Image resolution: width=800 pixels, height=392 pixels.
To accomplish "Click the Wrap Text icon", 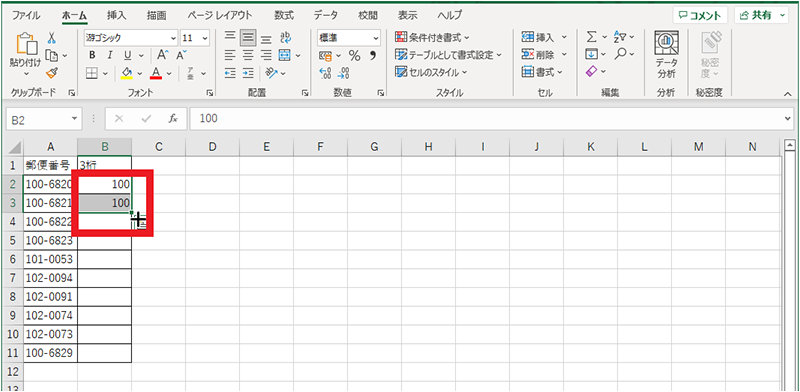I will point(286,38).
